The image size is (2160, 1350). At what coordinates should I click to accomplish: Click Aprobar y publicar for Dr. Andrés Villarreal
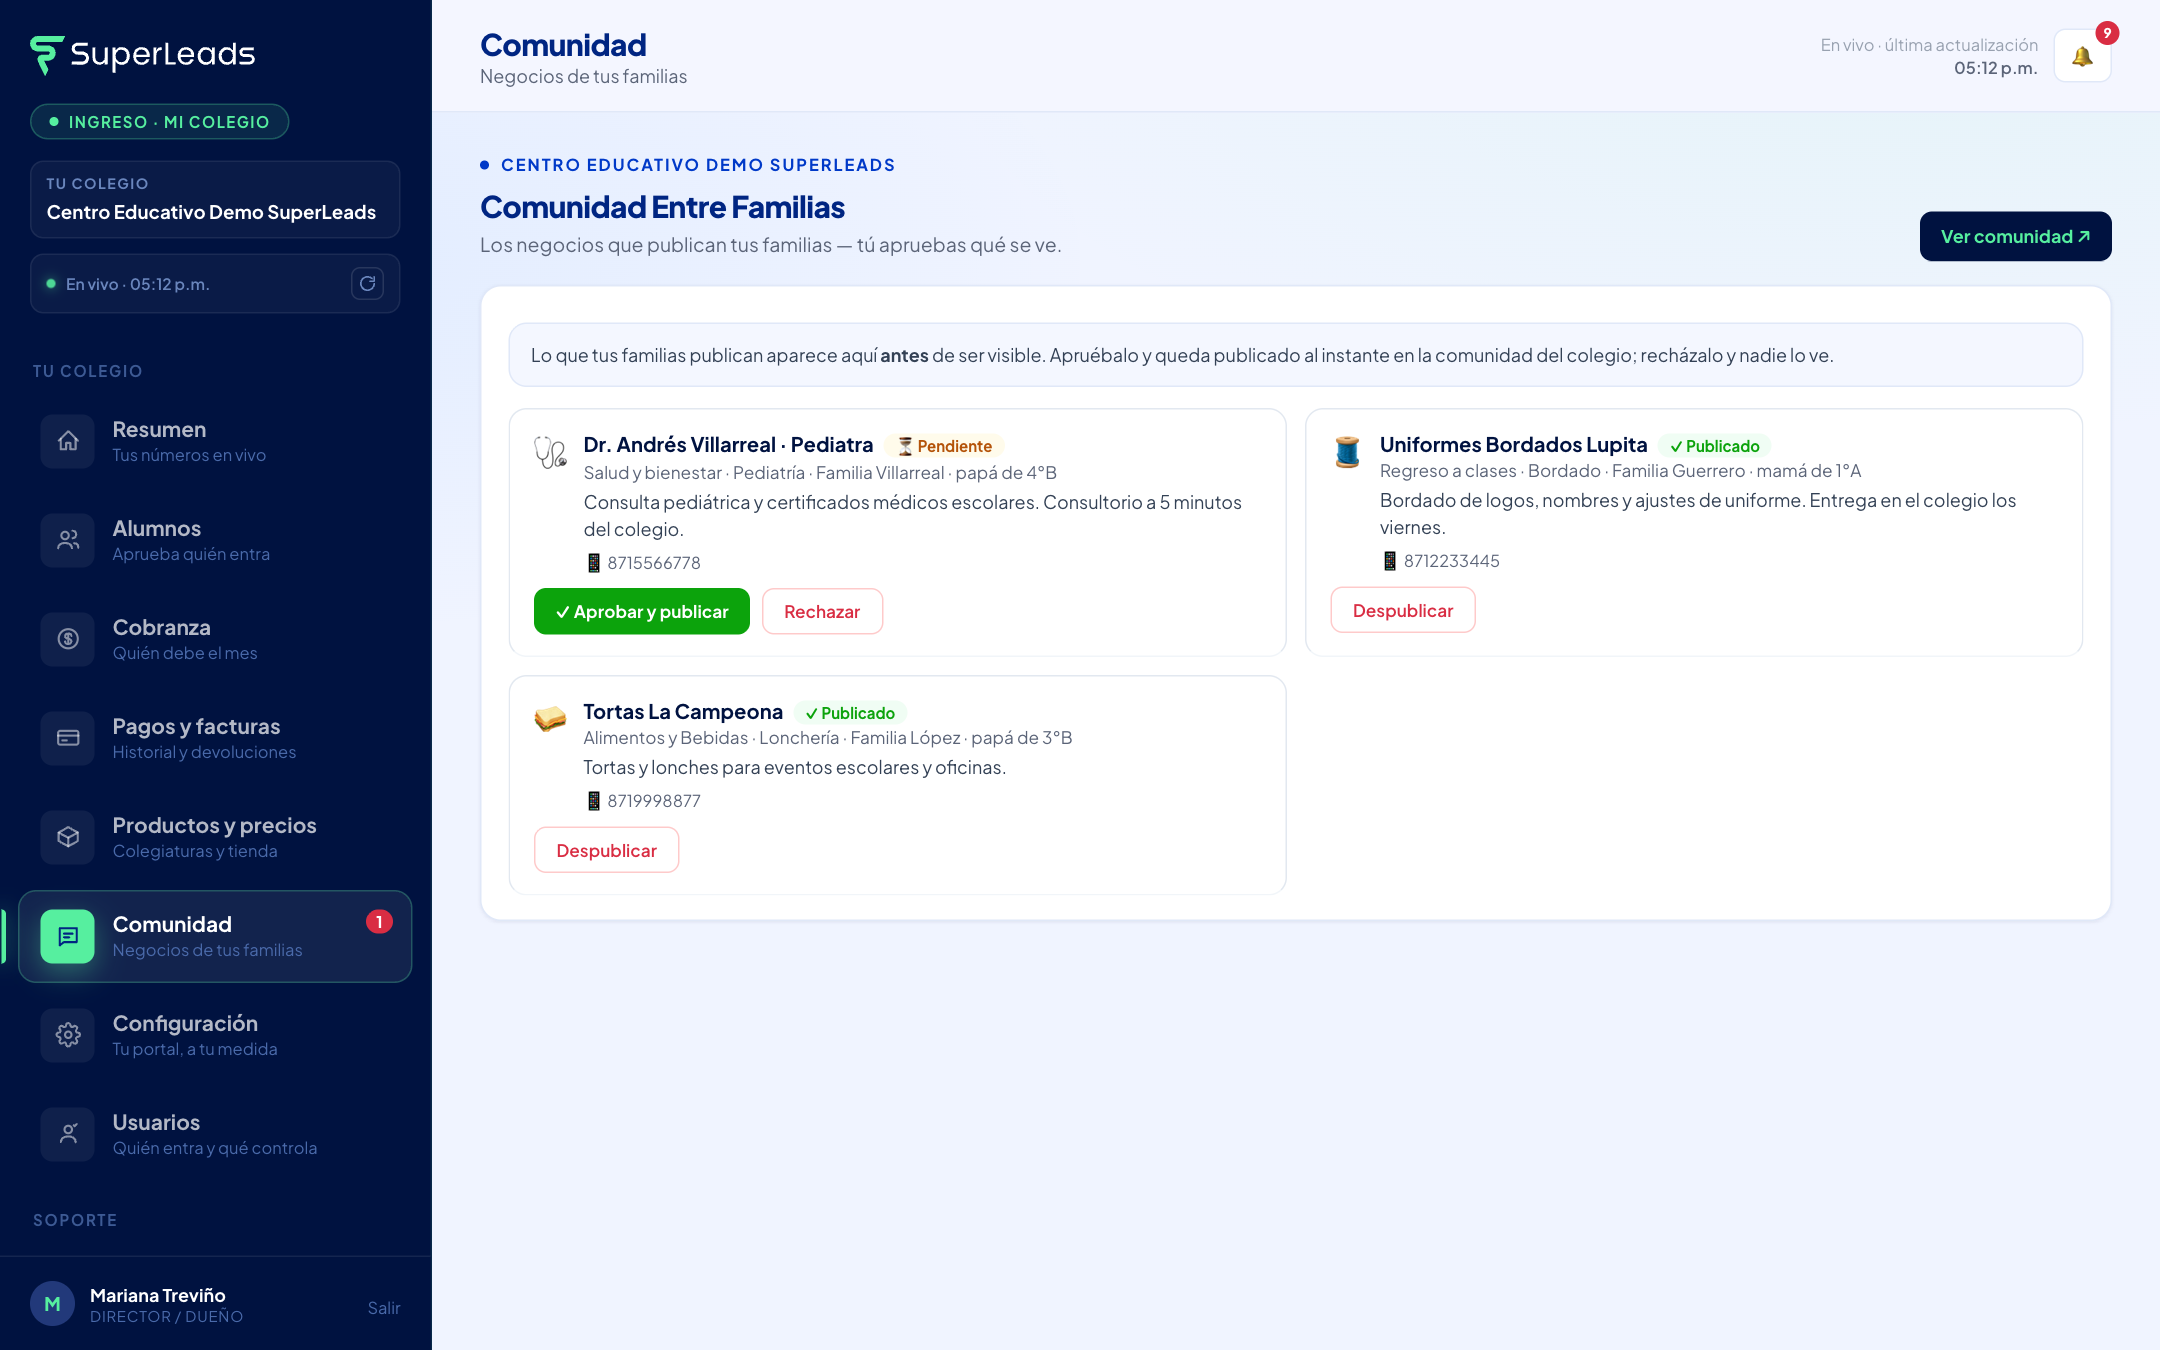tap(642, 611)
